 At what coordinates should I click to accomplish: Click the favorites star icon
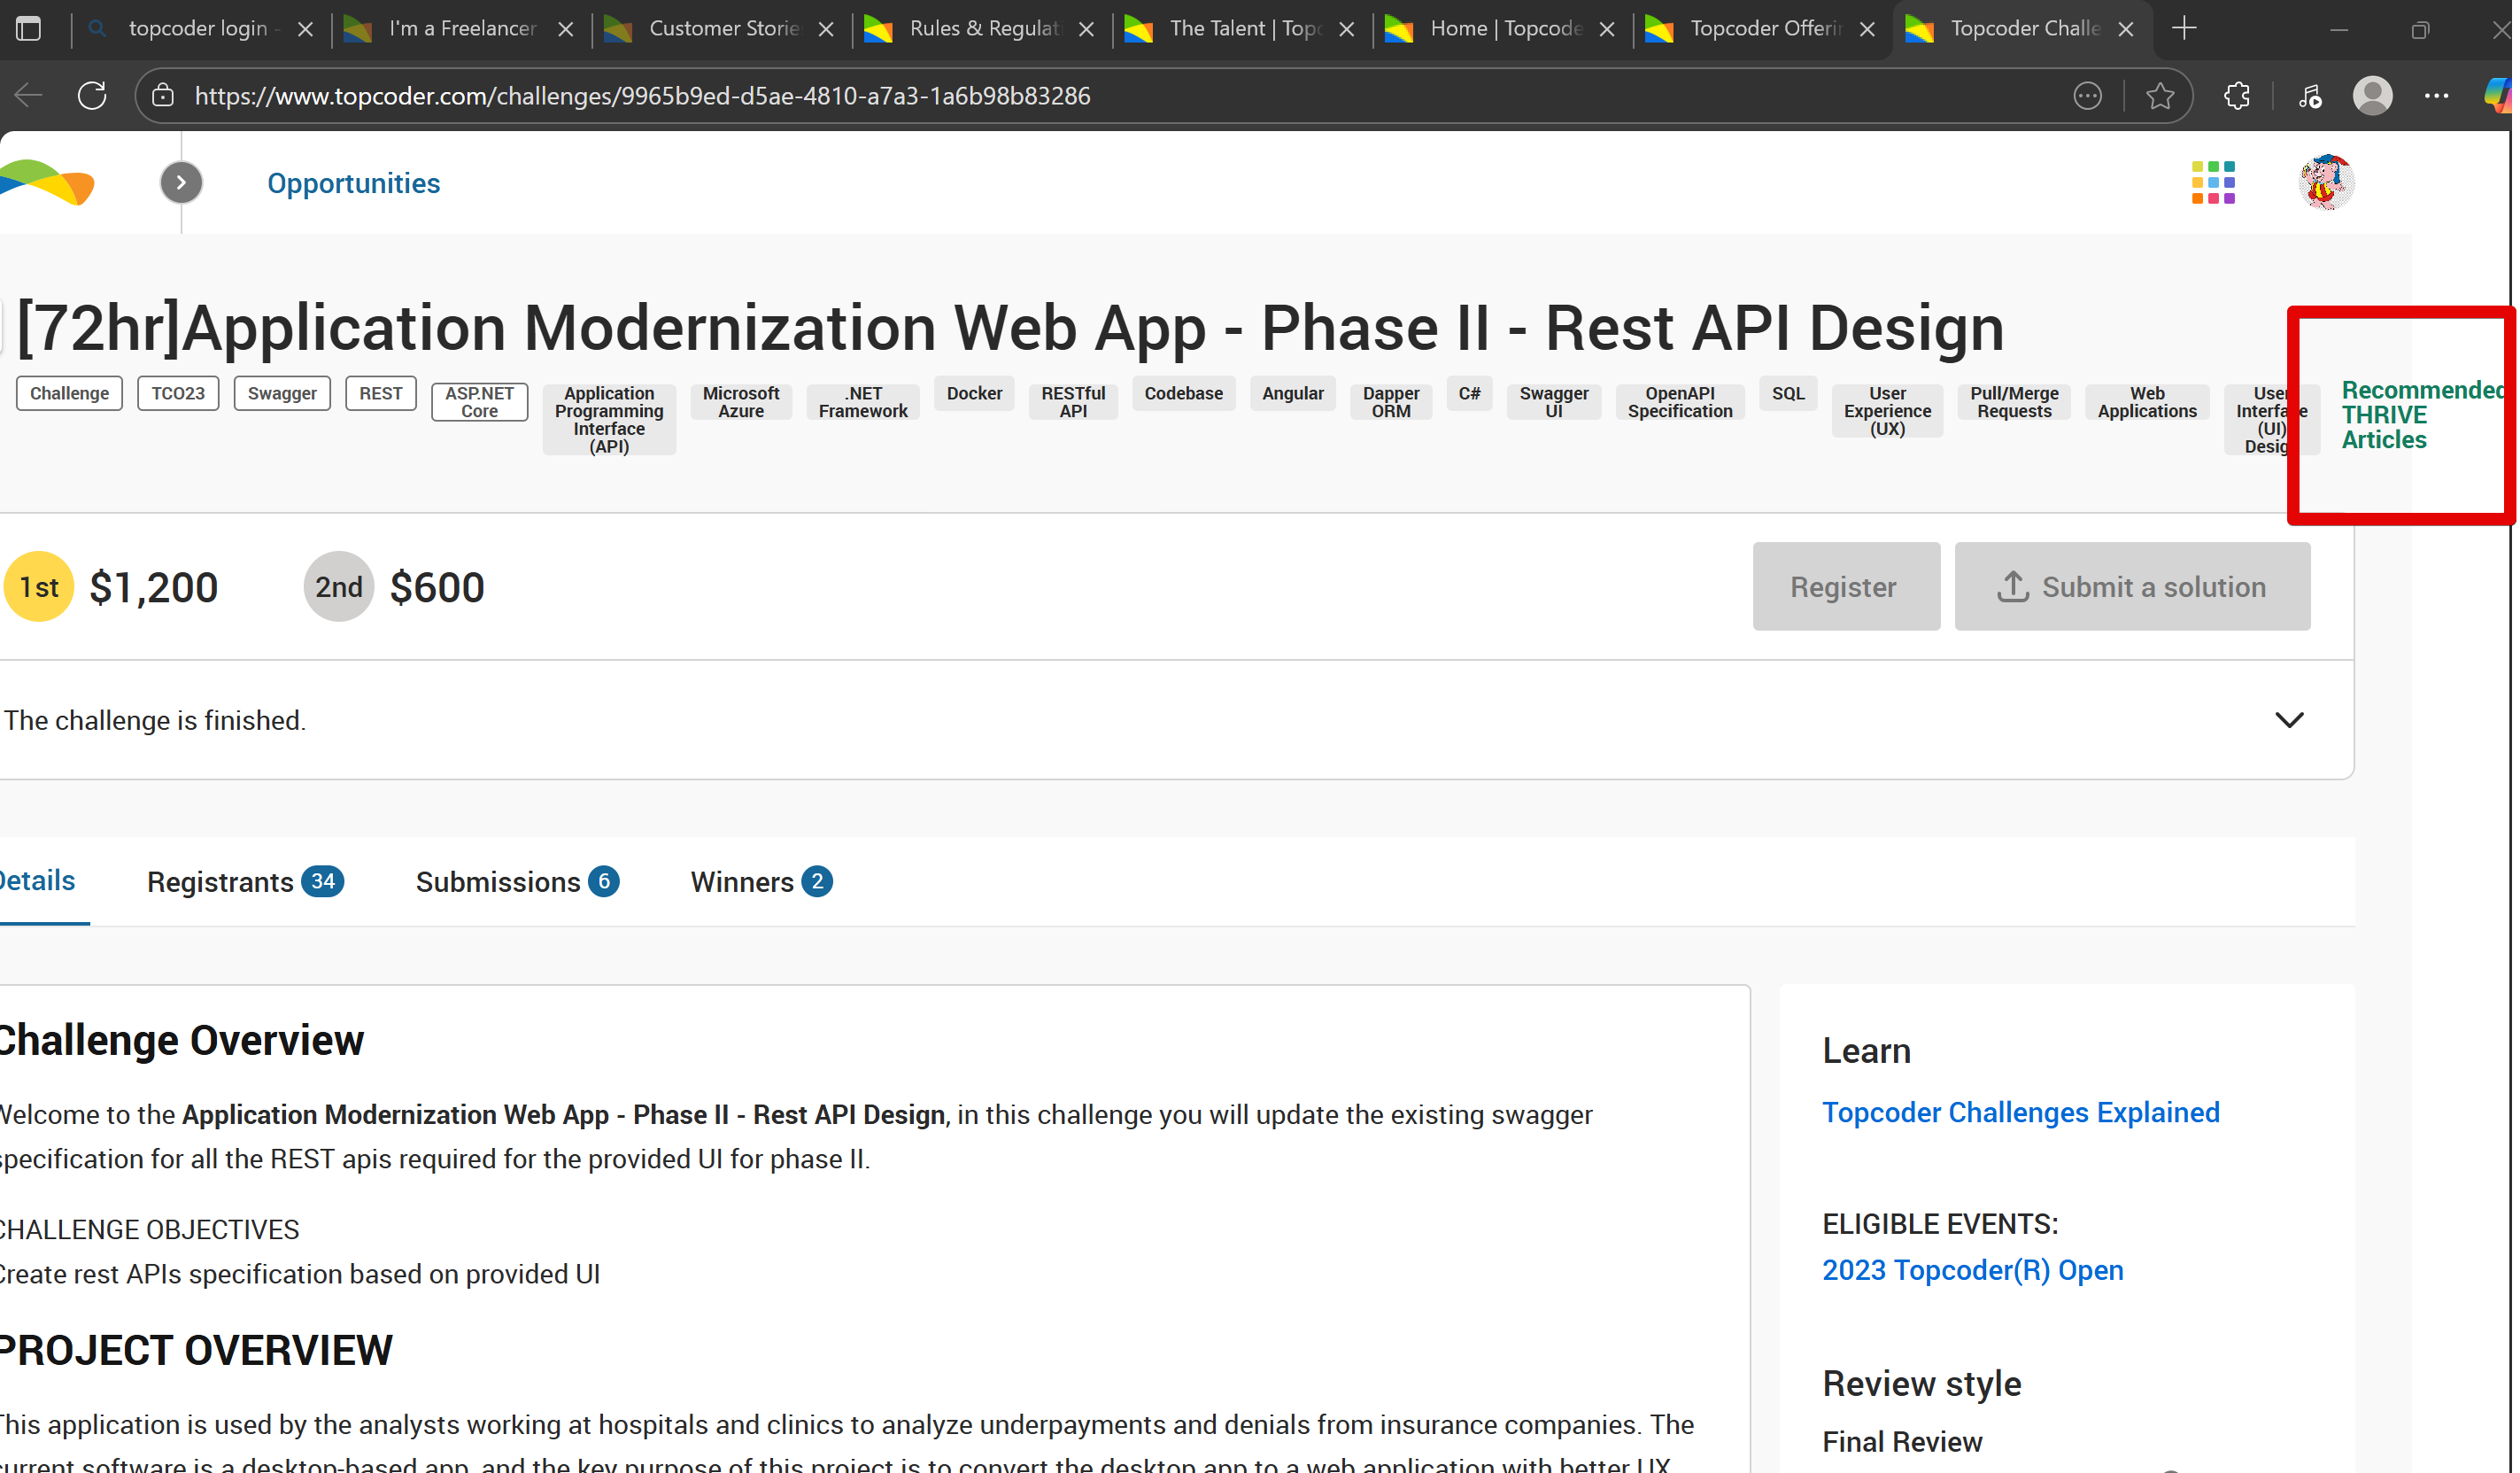click(2160, 96)
